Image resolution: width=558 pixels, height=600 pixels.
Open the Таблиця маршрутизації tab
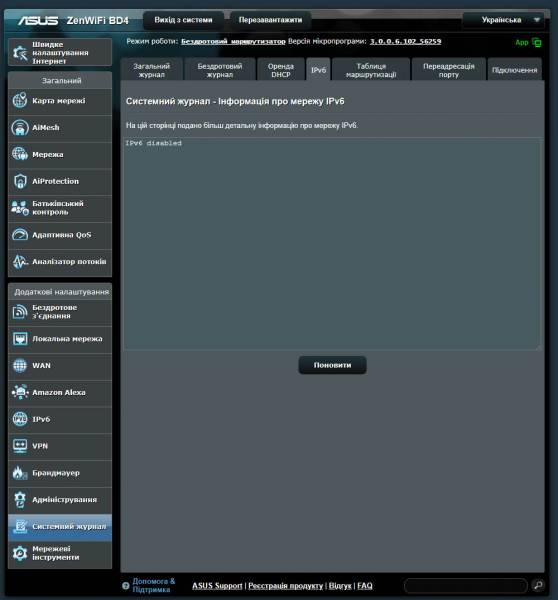pyautogui.click(x=371, y=70)
